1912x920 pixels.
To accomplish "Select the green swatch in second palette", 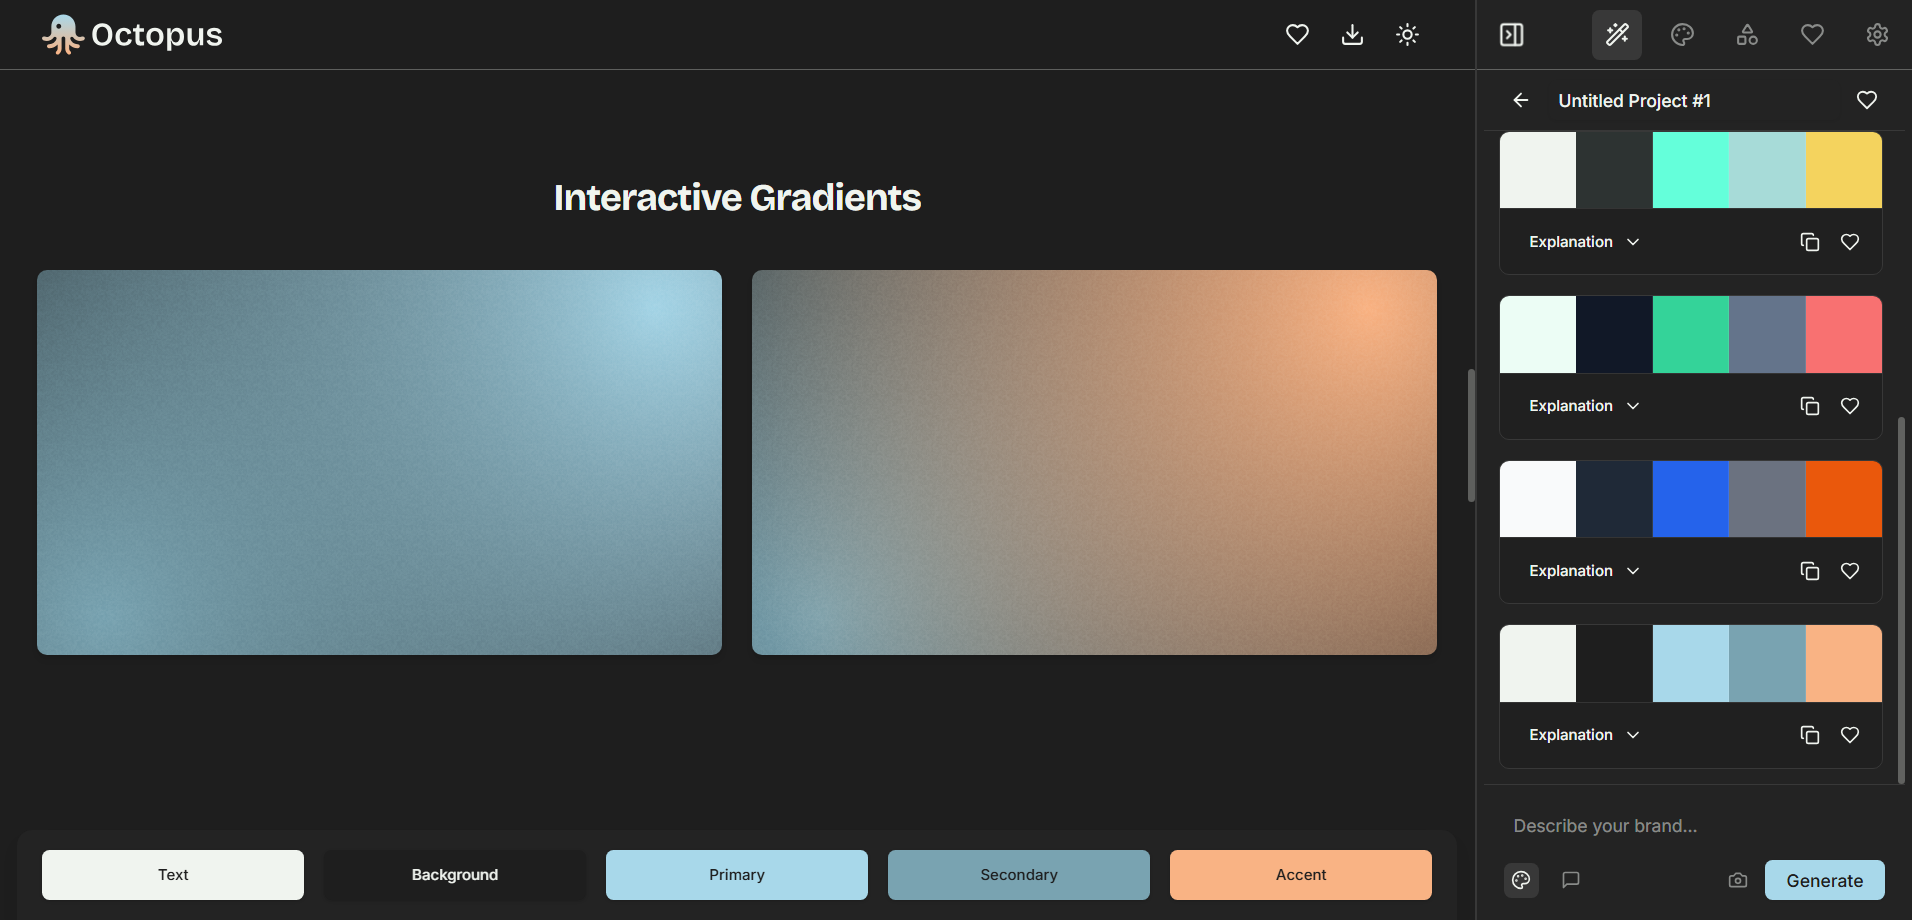I will (x=1691, y=334).
